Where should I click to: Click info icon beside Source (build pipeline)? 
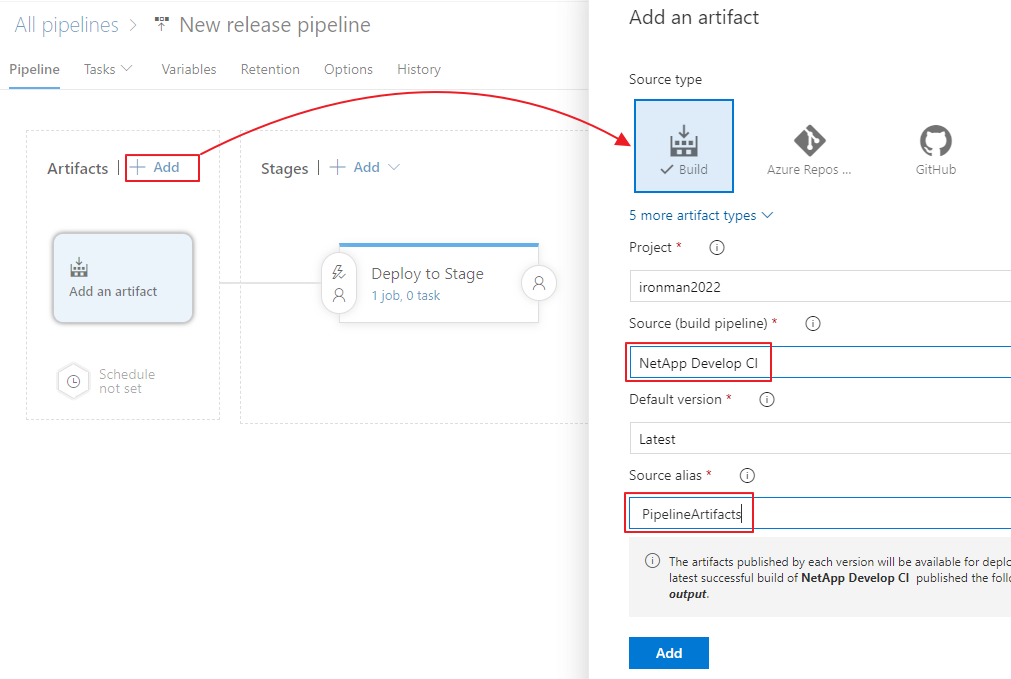pos(813,323)
